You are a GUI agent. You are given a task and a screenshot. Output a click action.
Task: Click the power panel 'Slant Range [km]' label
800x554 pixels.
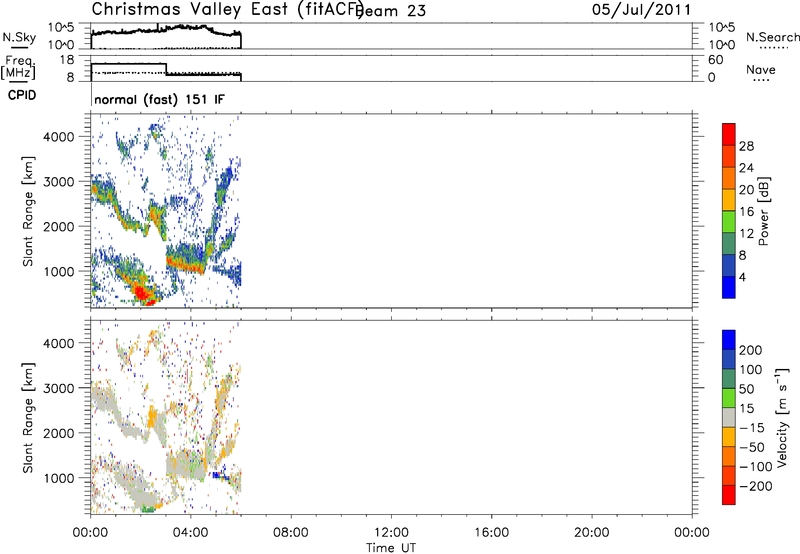click(28, 212)
